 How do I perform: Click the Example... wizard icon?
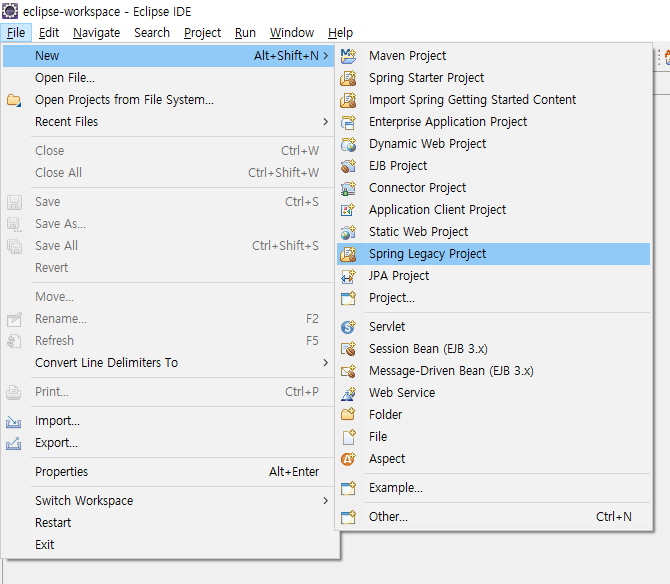[348, 488]
